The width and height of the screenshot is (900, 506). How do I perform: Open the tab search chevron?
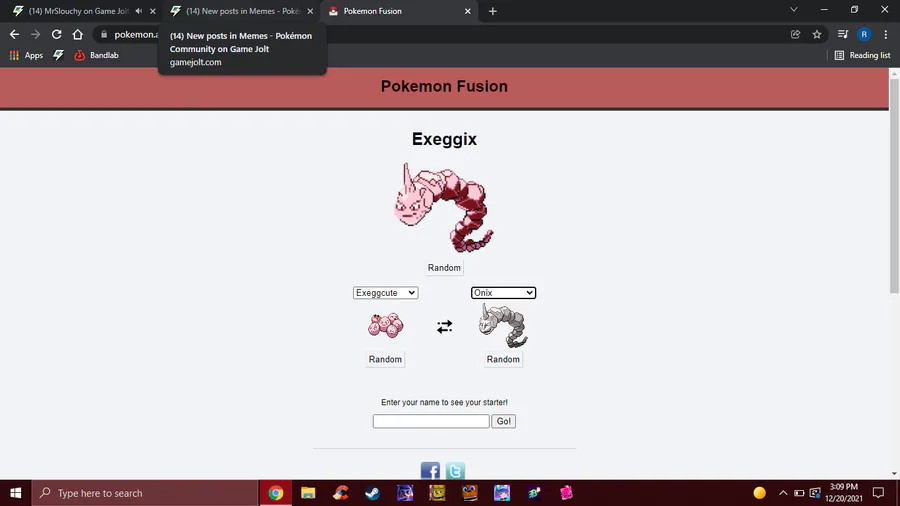pyautogui.click(x=794, y=10)
